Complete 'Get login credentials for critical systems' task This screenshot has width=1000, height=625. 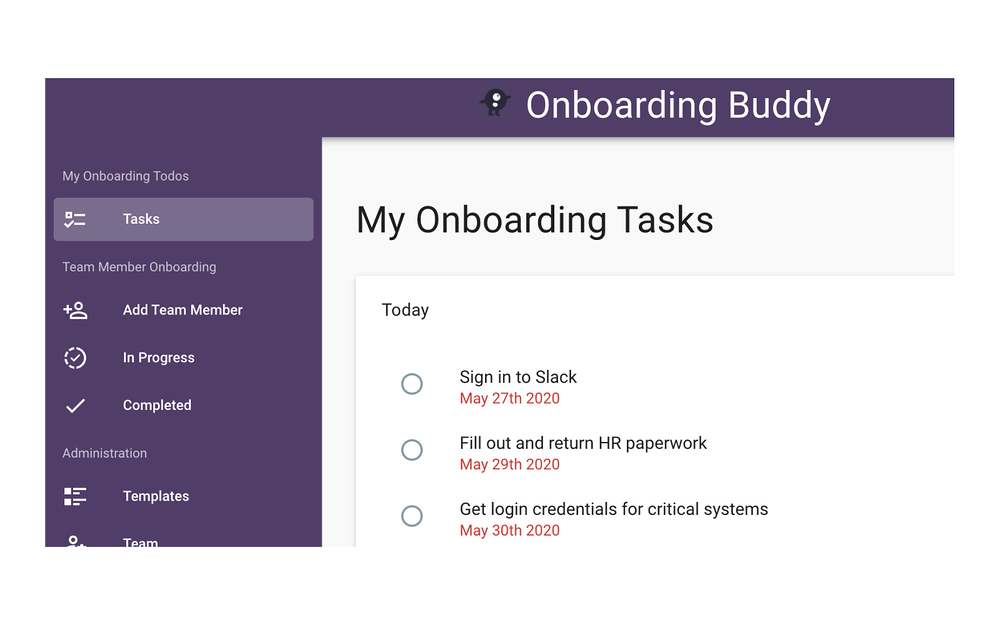tap(412, 516)
